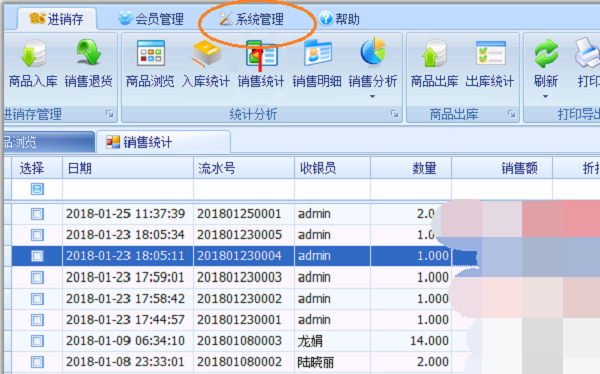Open the 进销存管理 group dialog launcher
The image size is (600, 374).
pos(109,114)
